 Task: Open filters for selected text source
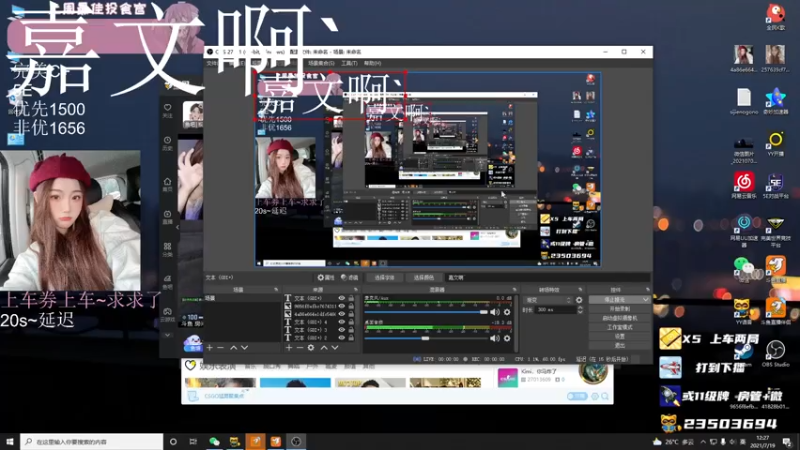(350, 278)
